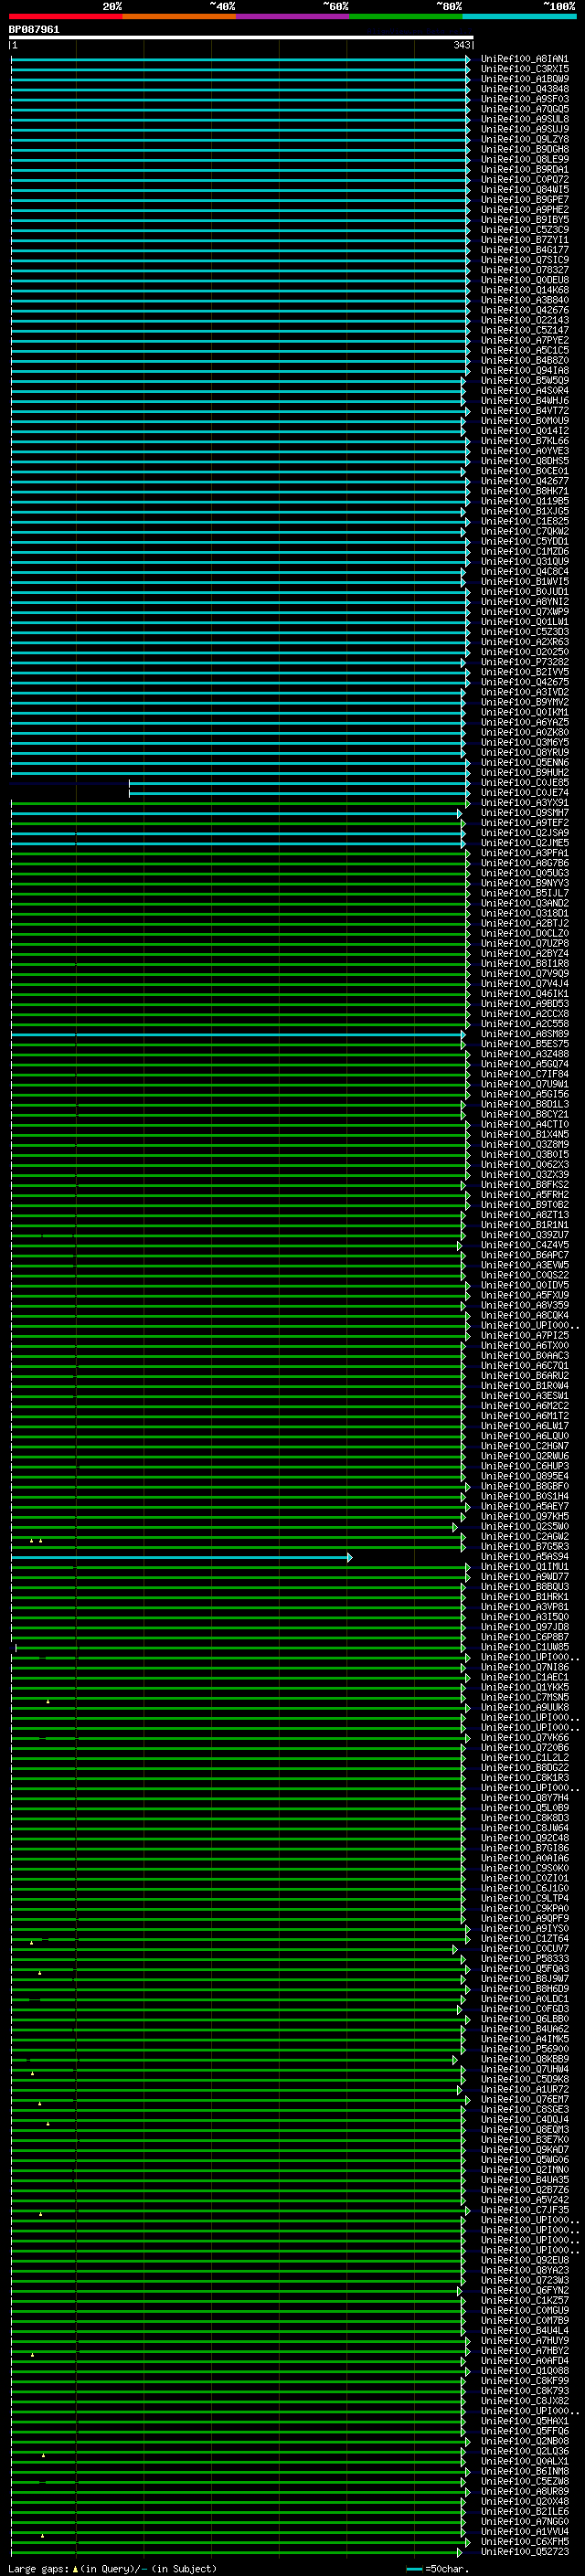Select the UniRef100_Q84WI5 label
585x2576 pixels.
(524, 190)
